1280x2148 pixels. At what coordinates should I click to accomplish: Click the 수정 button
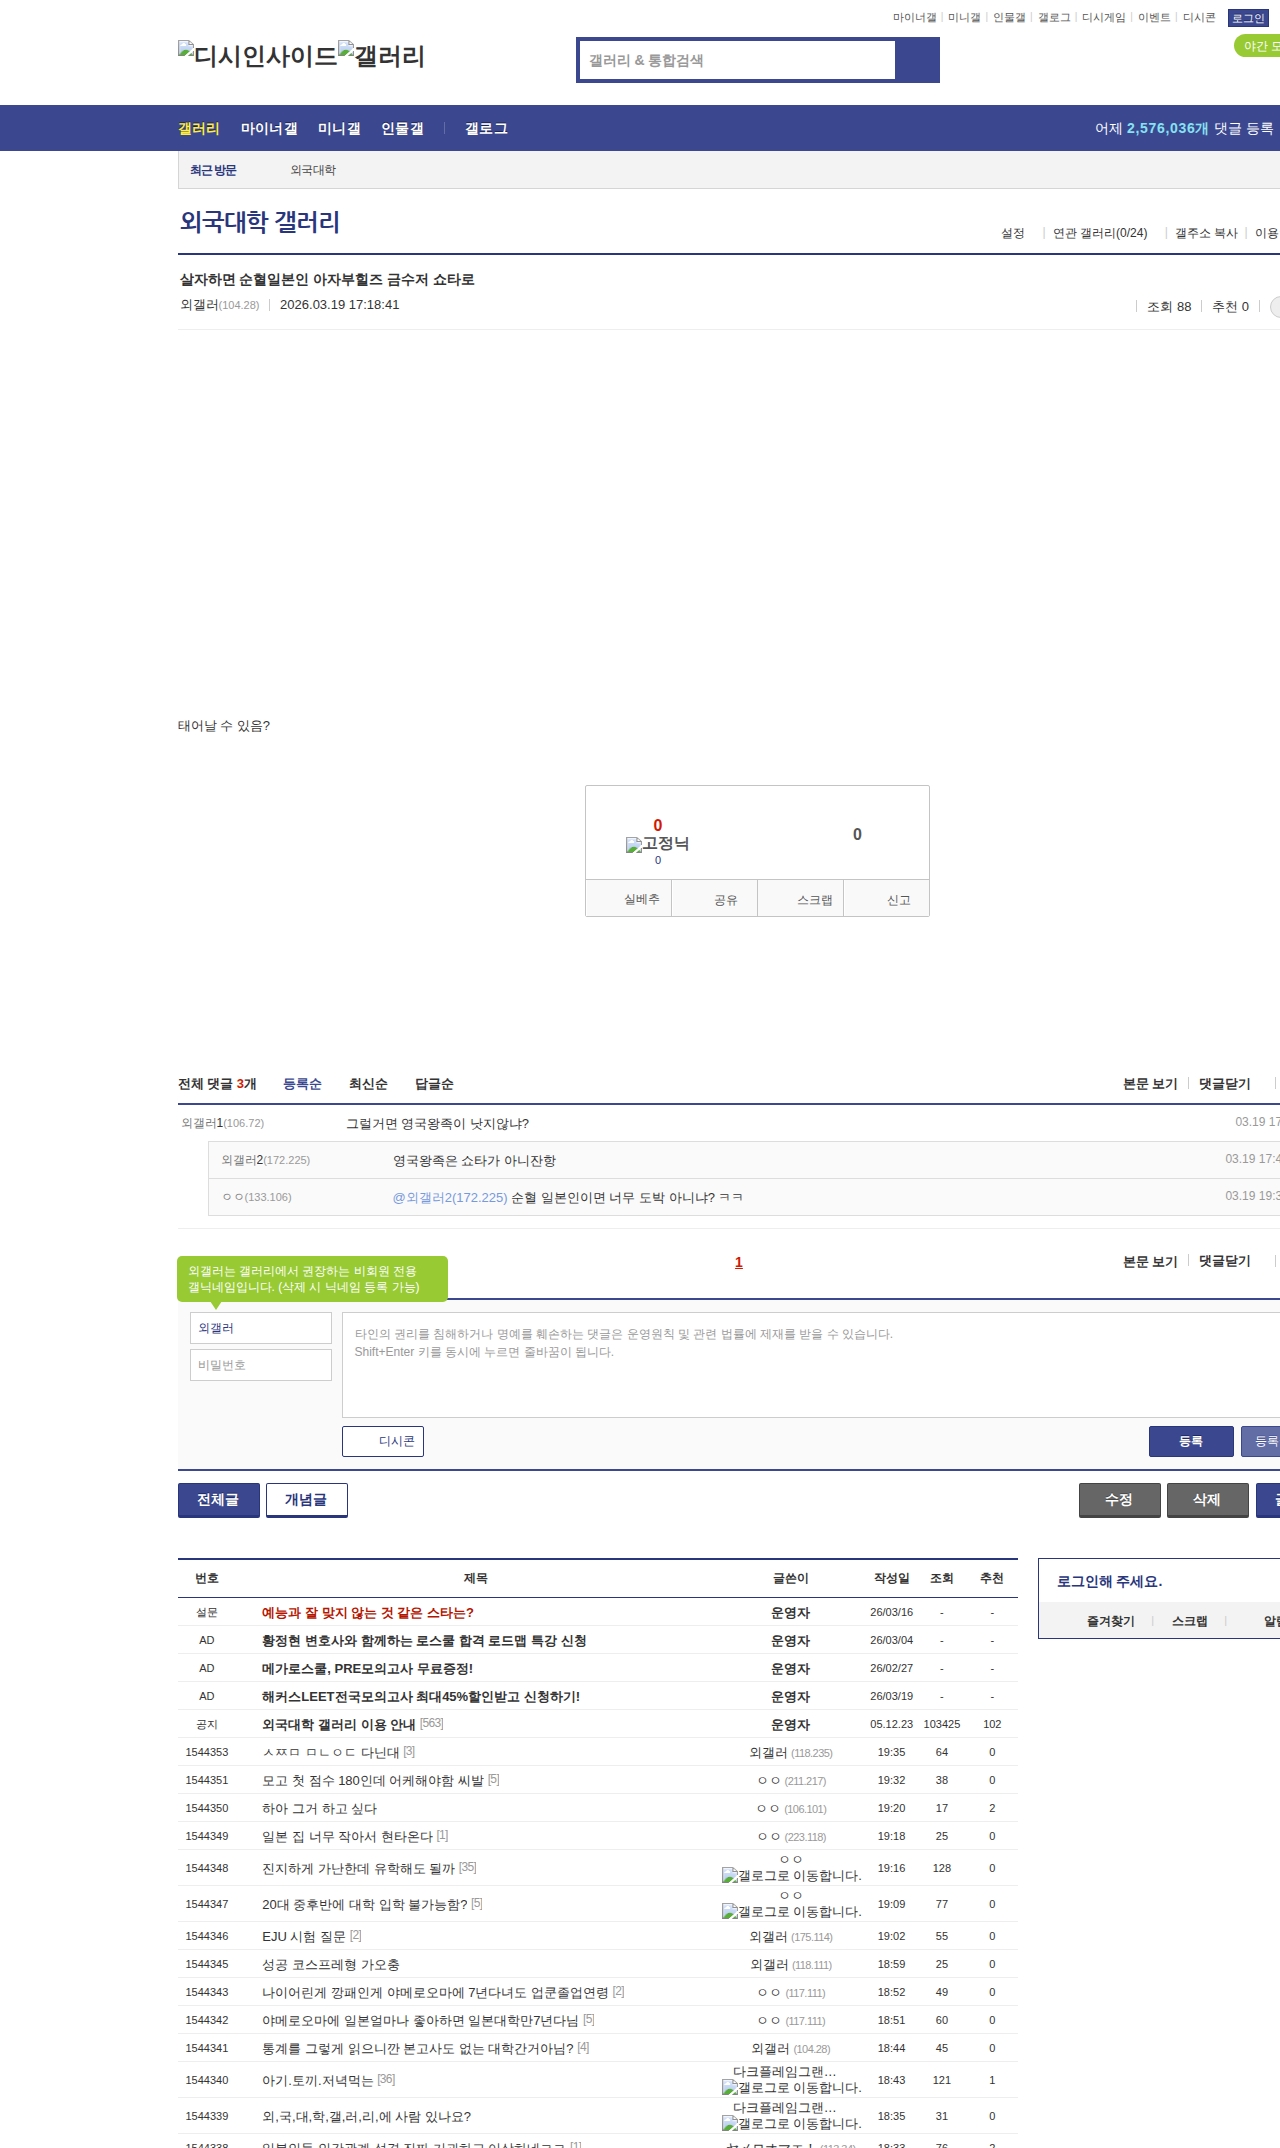(1120, 1500)
